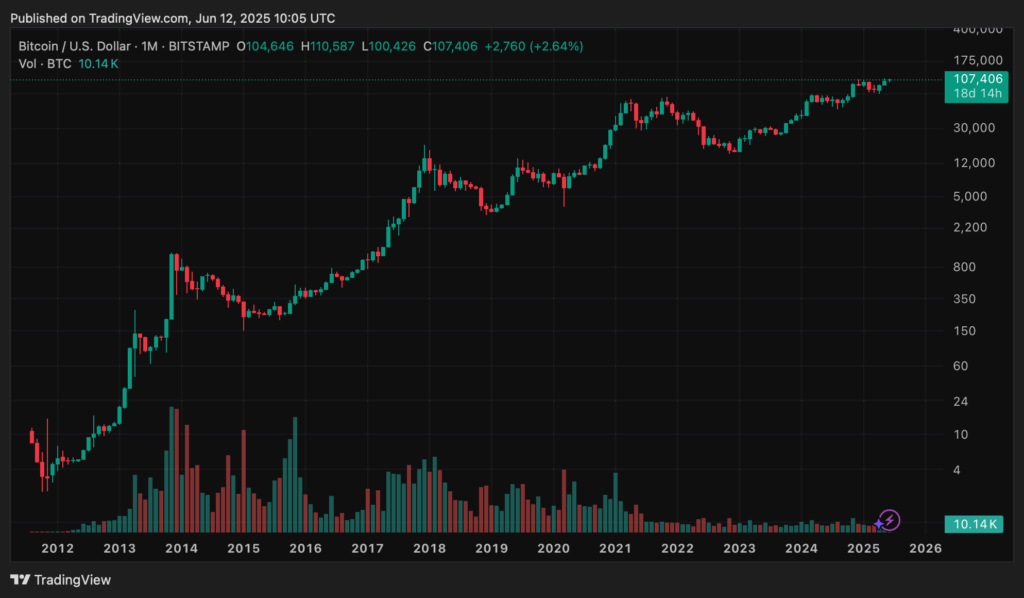Click the 2013 year axis label

pos(120,548)
